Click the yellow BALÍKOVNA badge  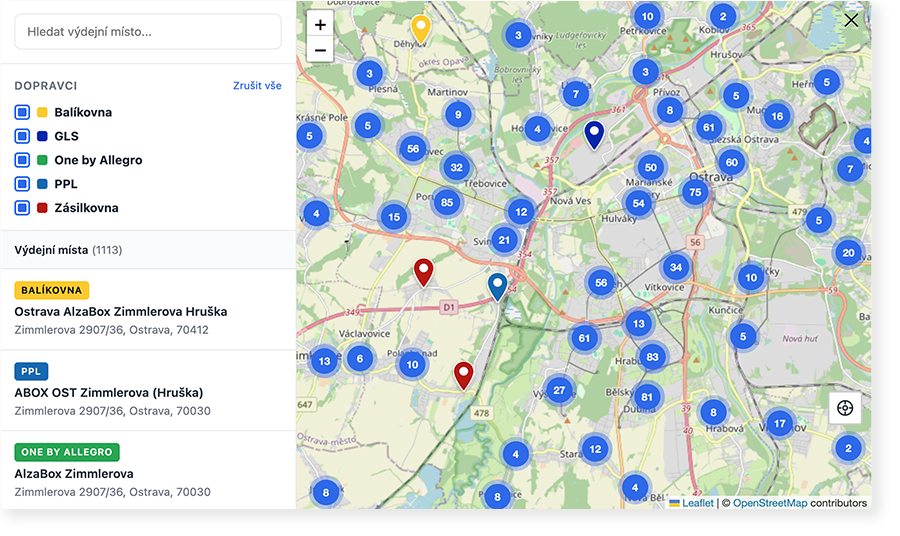pyautogui.click(x=52, y=290)
